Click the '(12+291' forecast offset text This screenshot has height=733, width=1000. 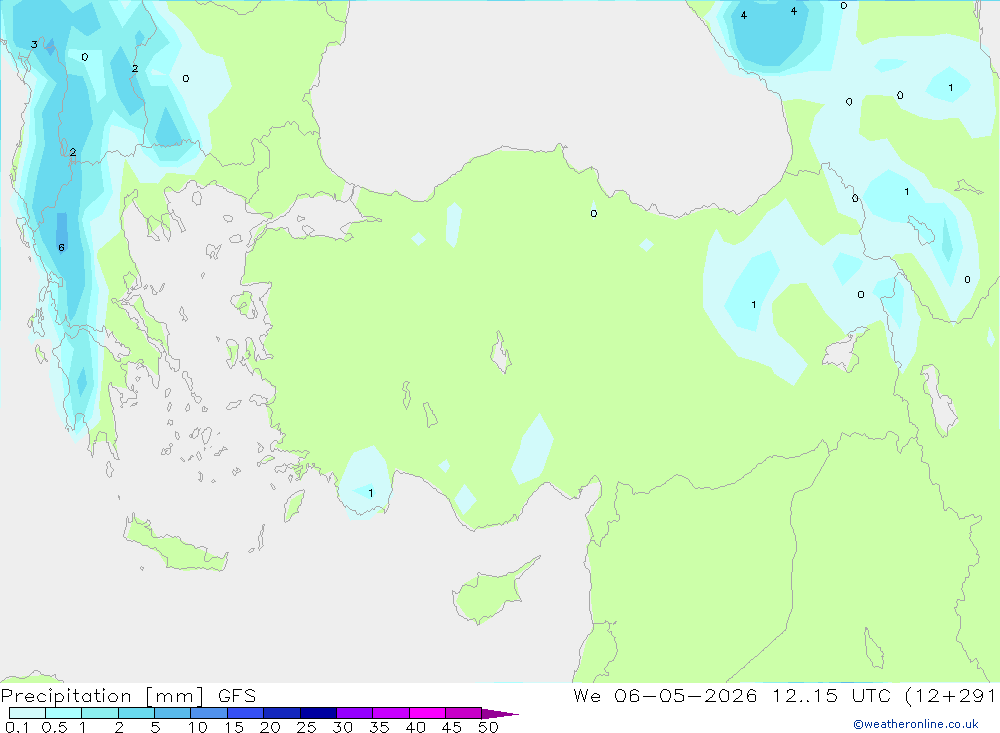point(952,695)
